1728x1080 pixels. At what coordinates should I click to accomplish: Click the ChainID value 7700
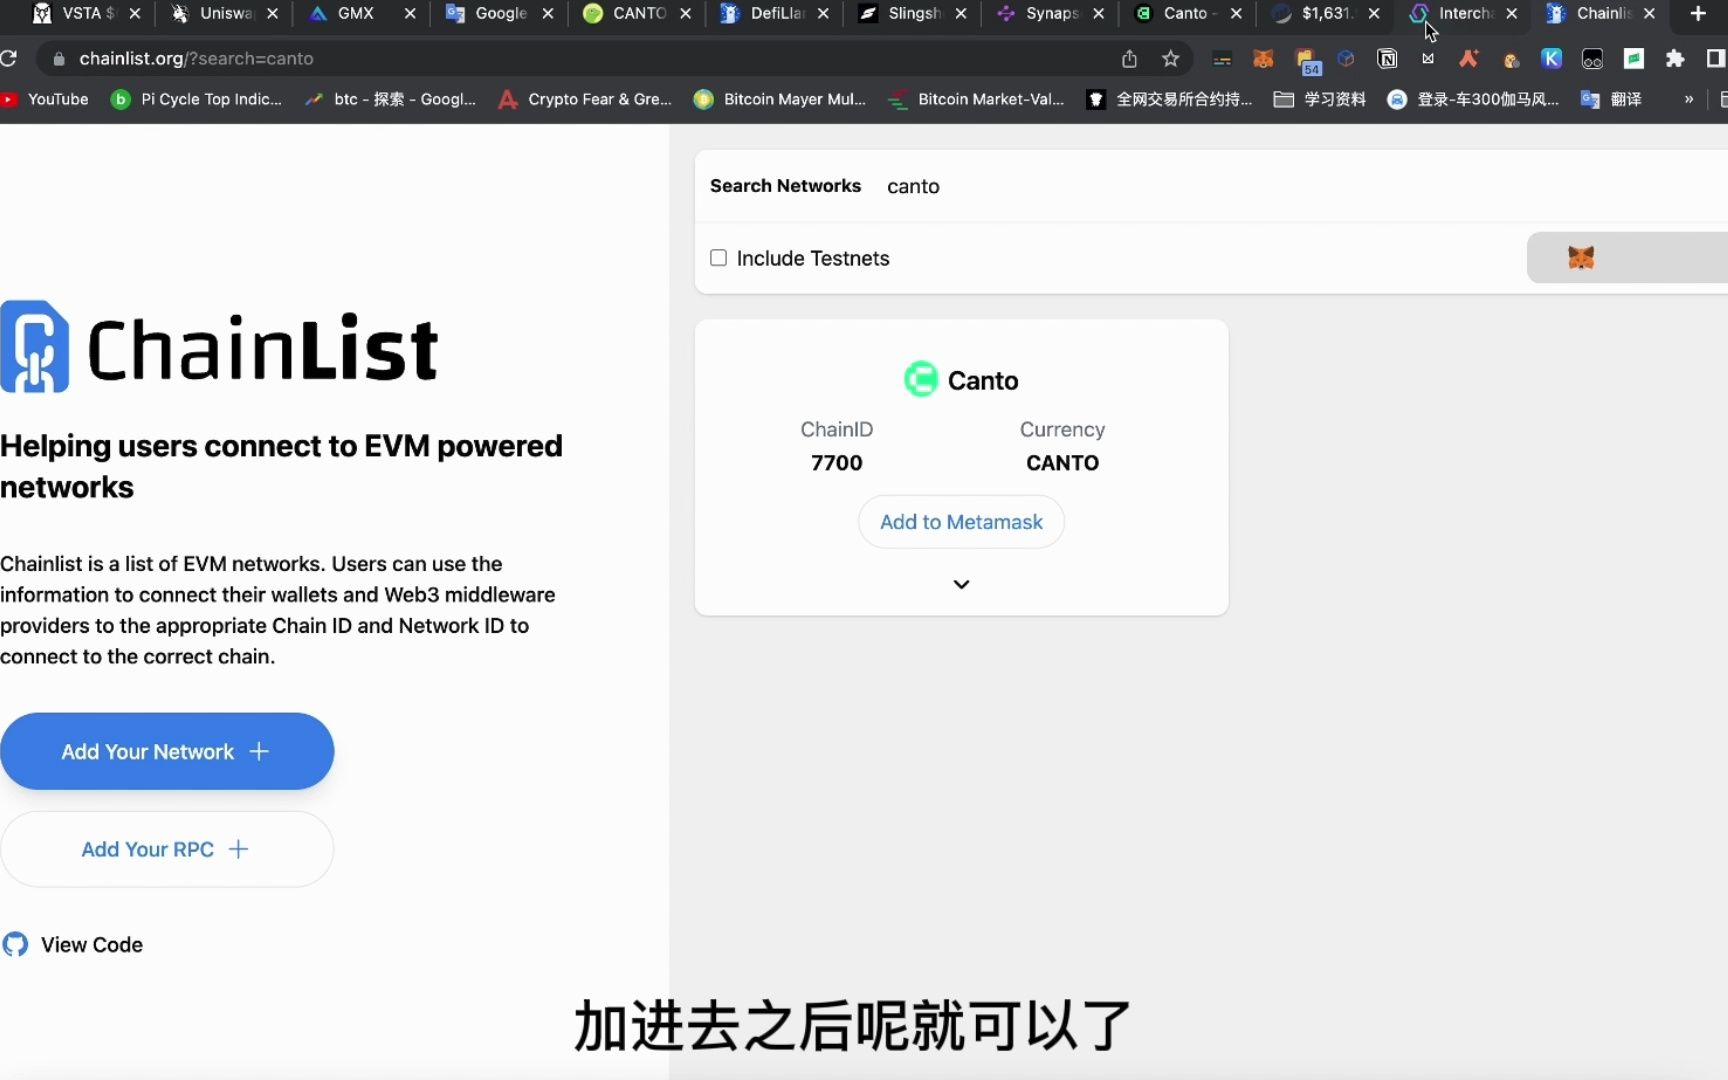[x=836, y=463]
